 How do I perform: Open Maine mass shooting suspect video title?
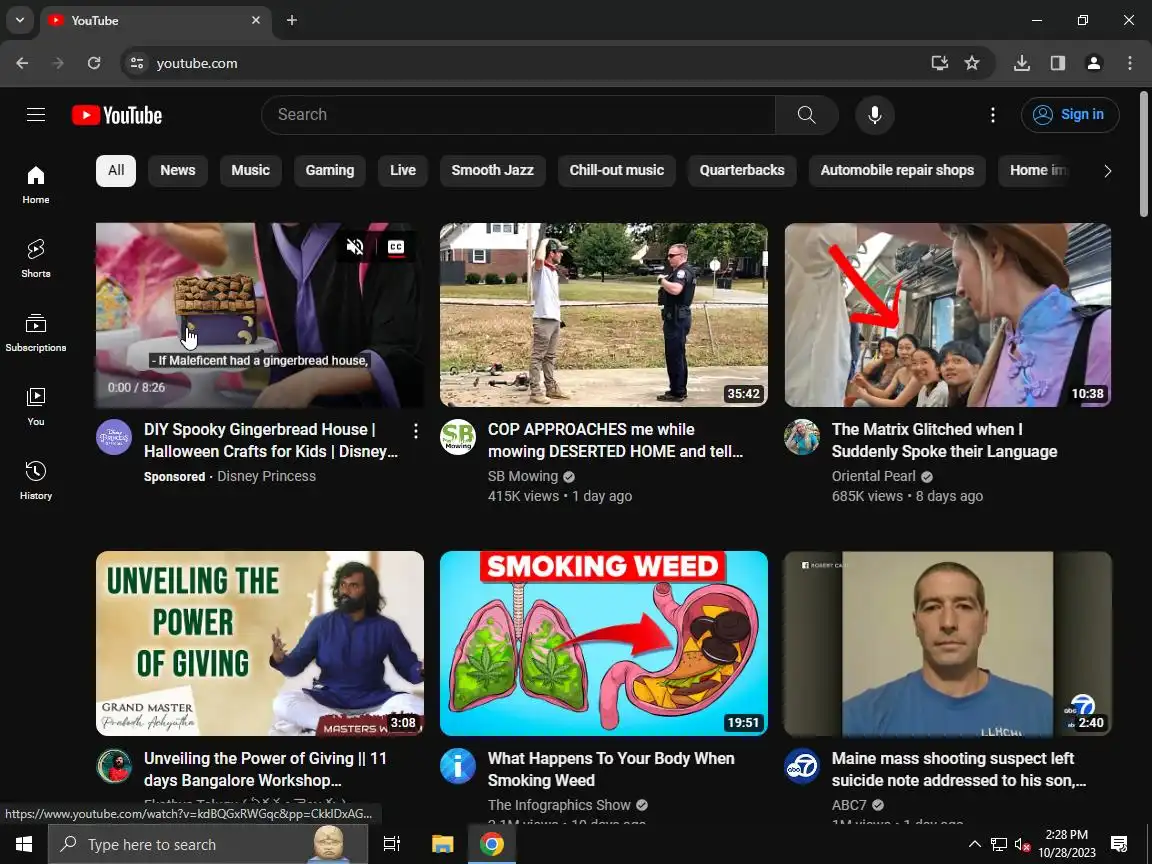[959, 769]
